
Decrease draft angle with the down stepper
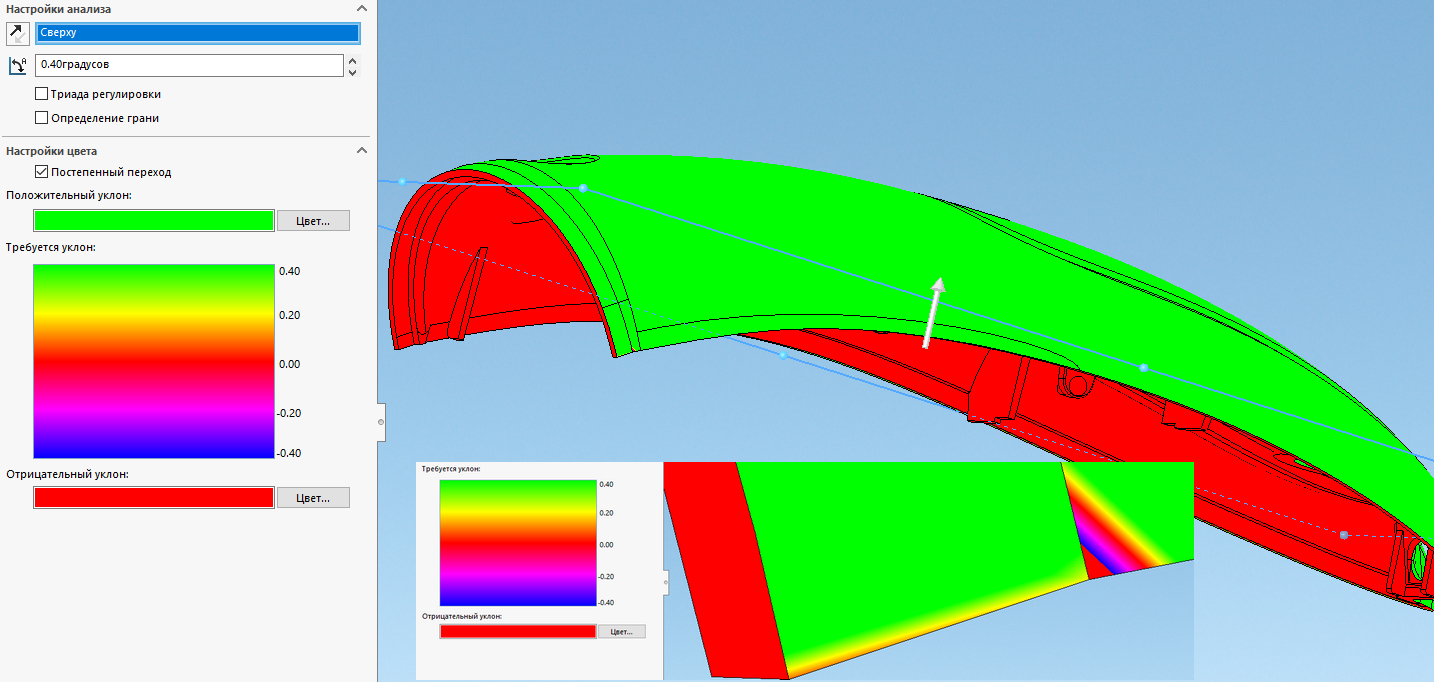pos(352,72)
